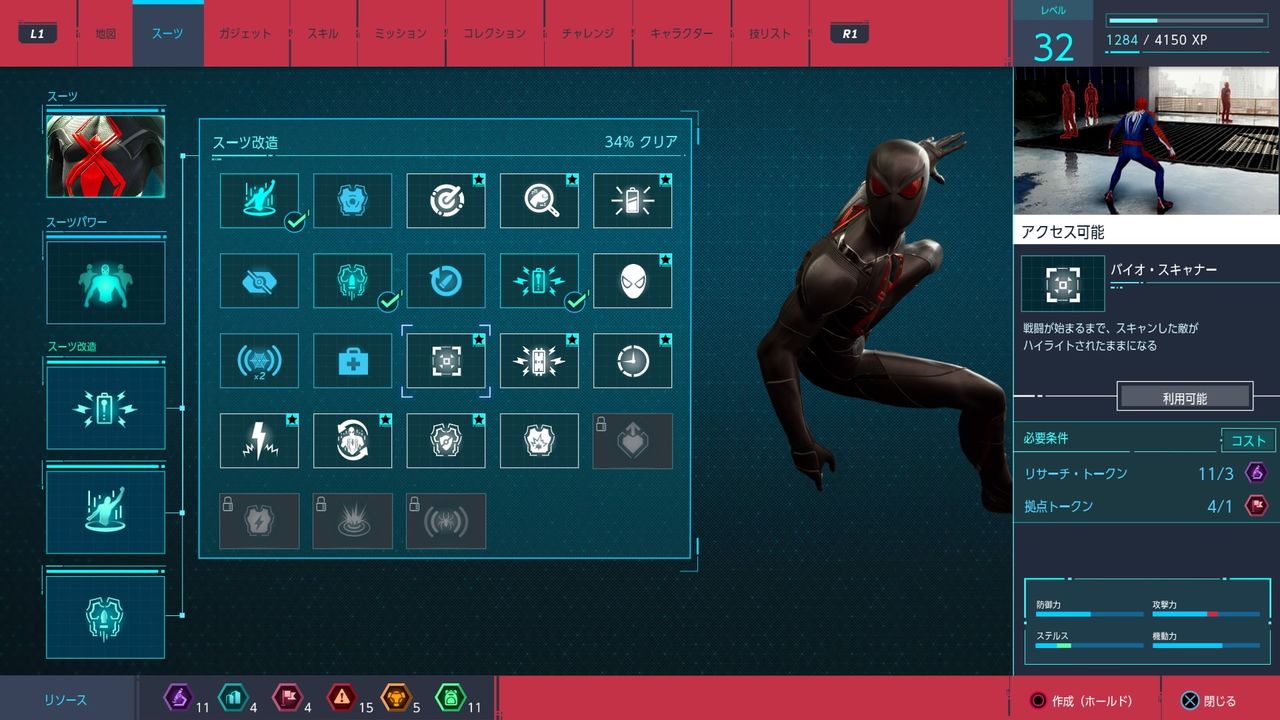The height and width of the screenshot is (720, 1280).
Task: Select the white sparking battery mod
Action: pos(540,361)
